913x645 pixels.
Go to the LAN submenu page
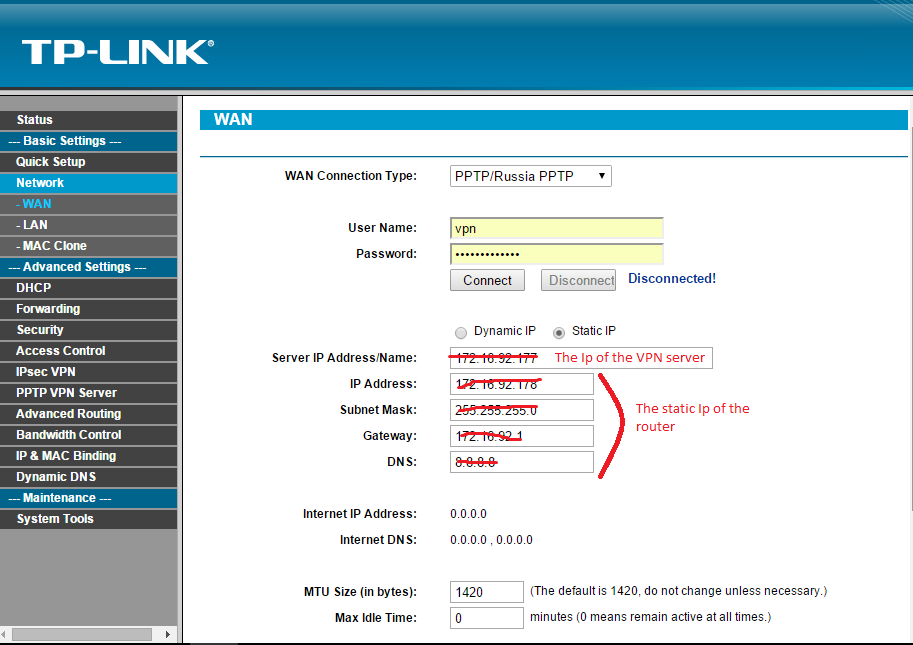[x=34, y=225]
